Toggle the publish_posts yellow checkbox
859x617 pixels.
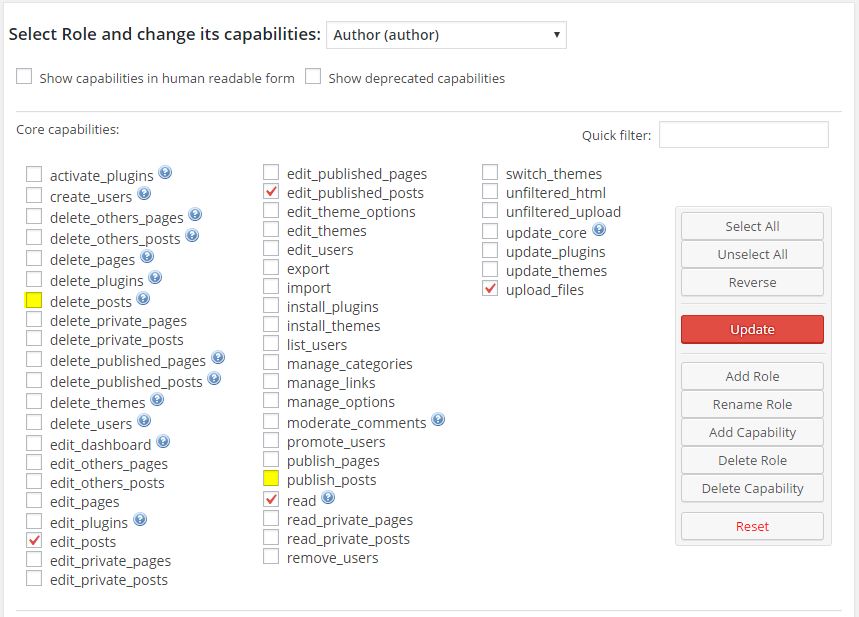271,478
